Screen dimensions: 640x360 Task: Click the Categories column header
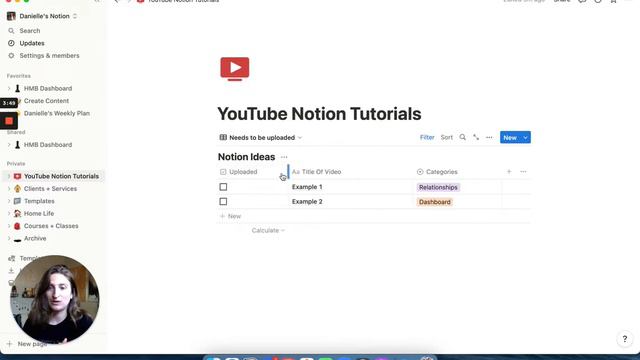point(437,172)
